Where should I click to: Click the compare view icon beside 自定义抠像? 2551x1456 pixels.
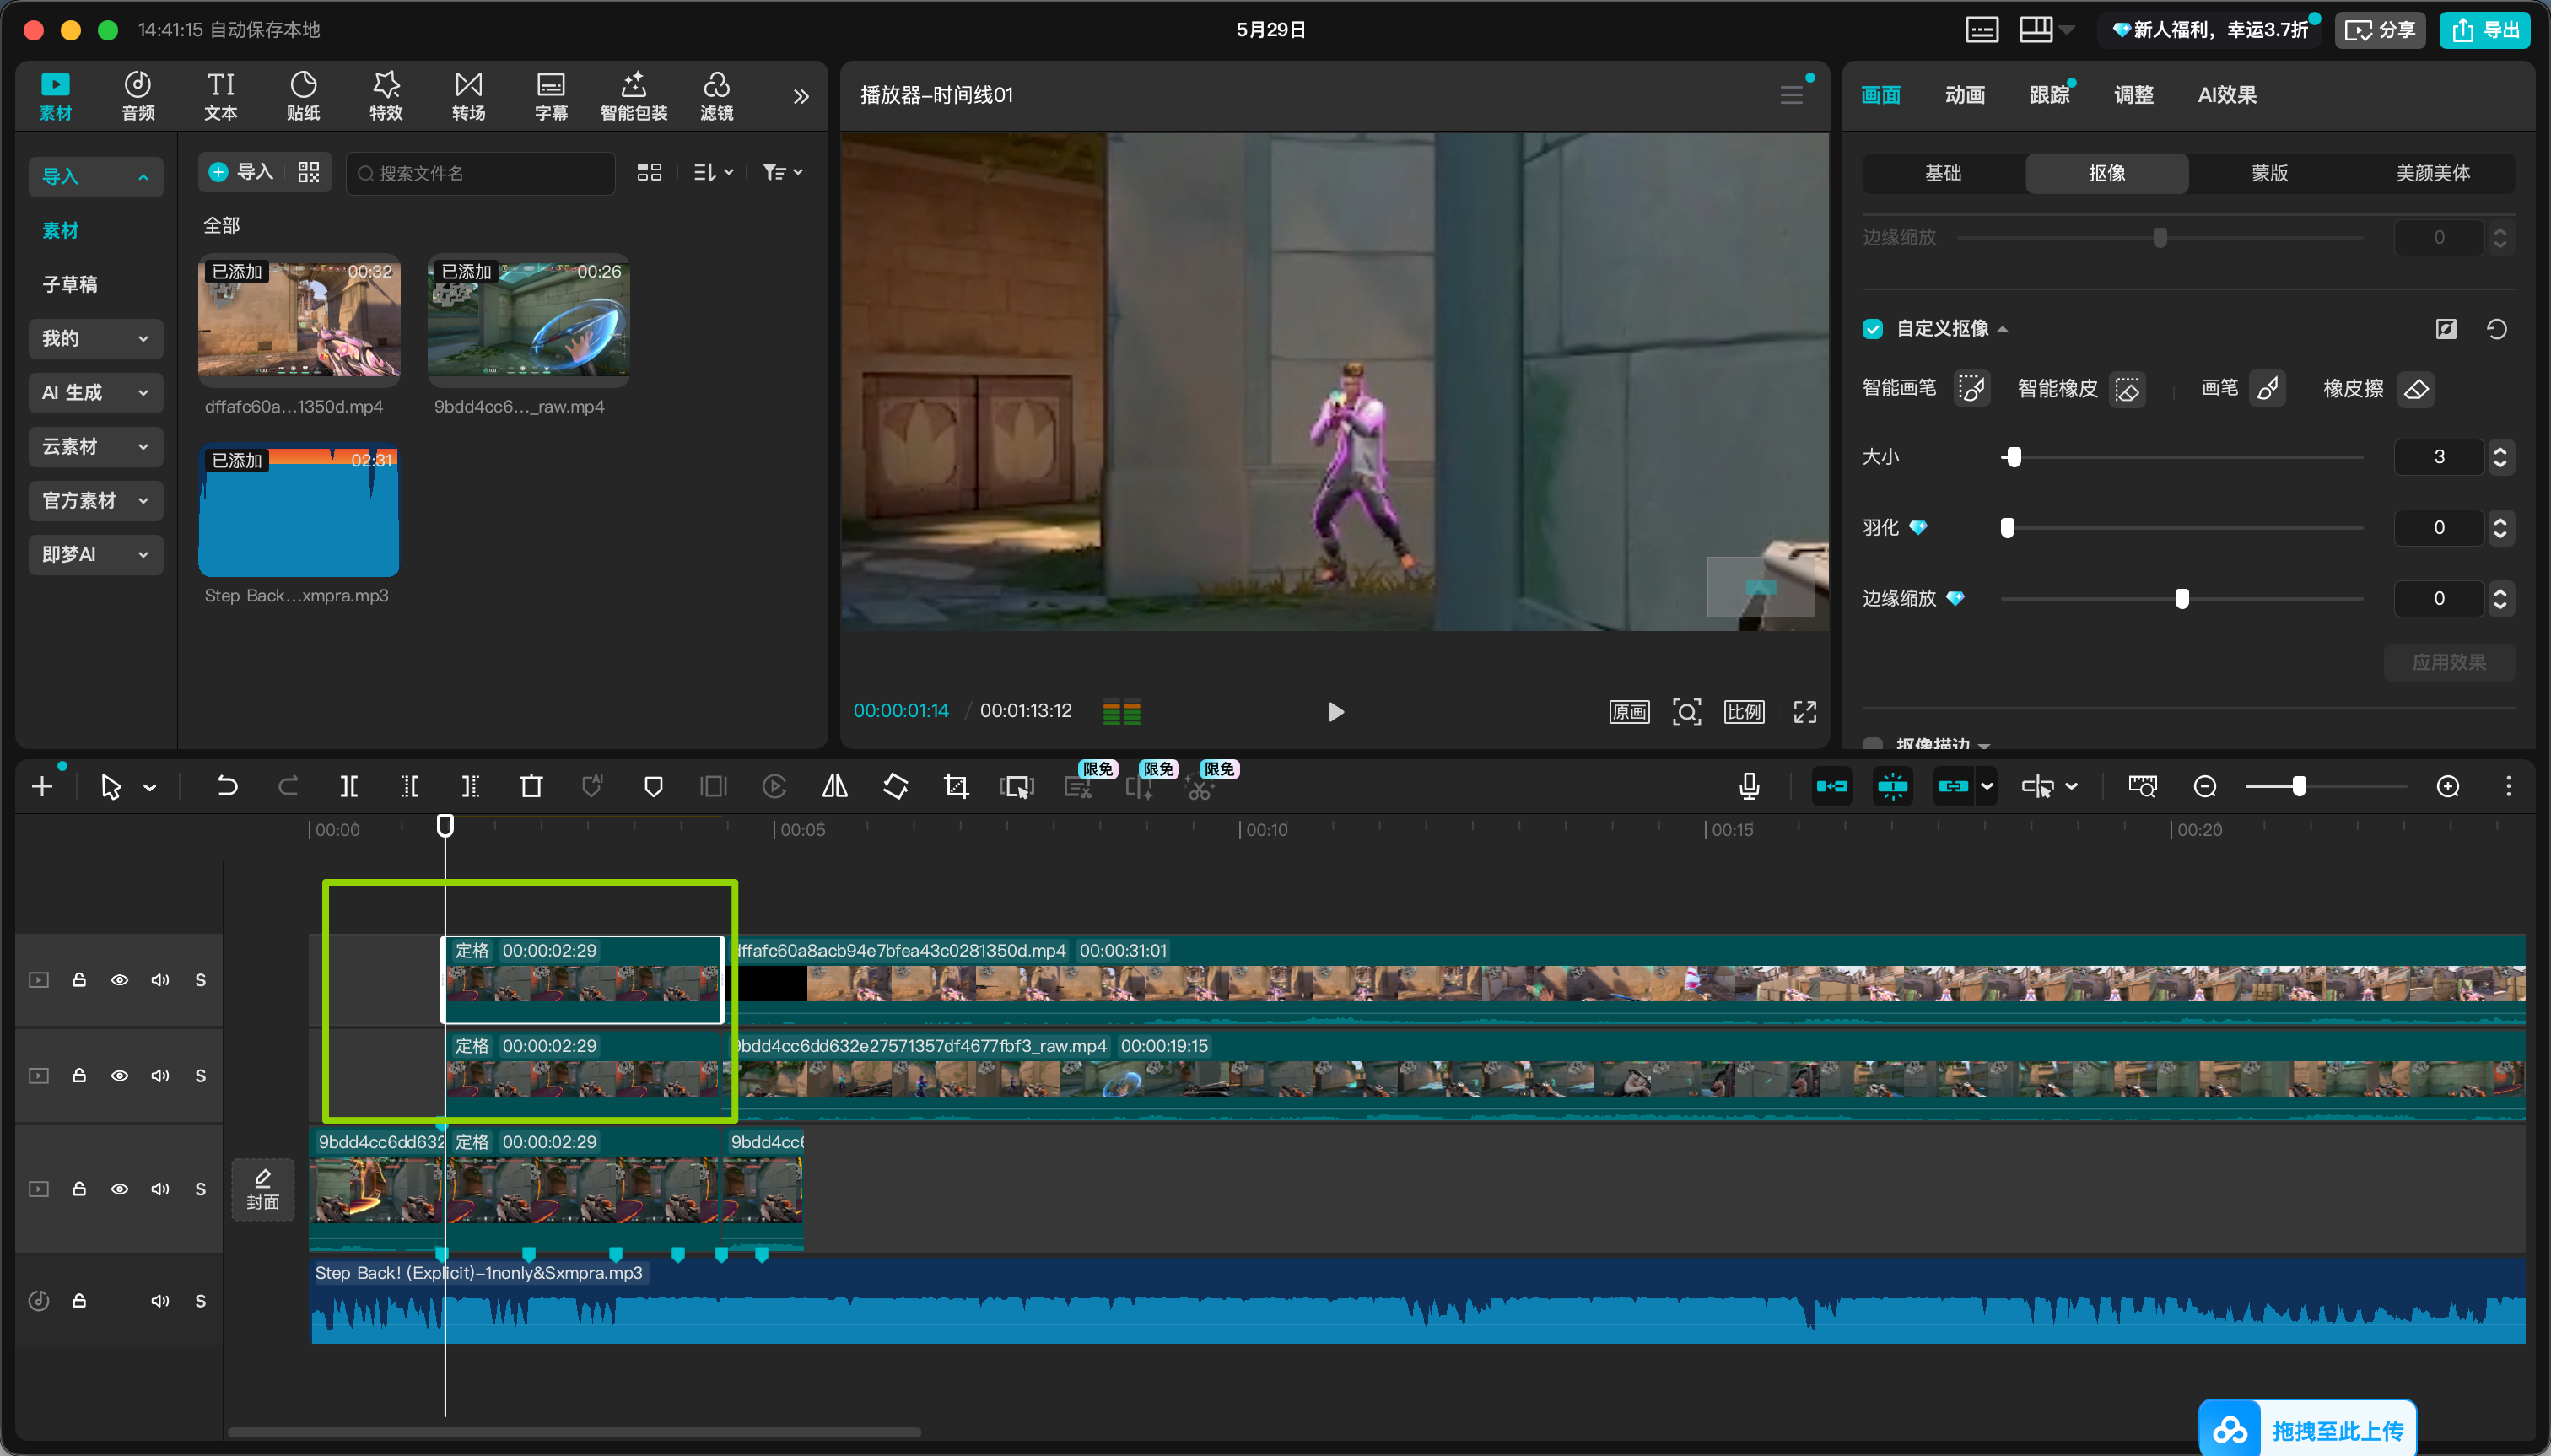[x=2446, y=329]
